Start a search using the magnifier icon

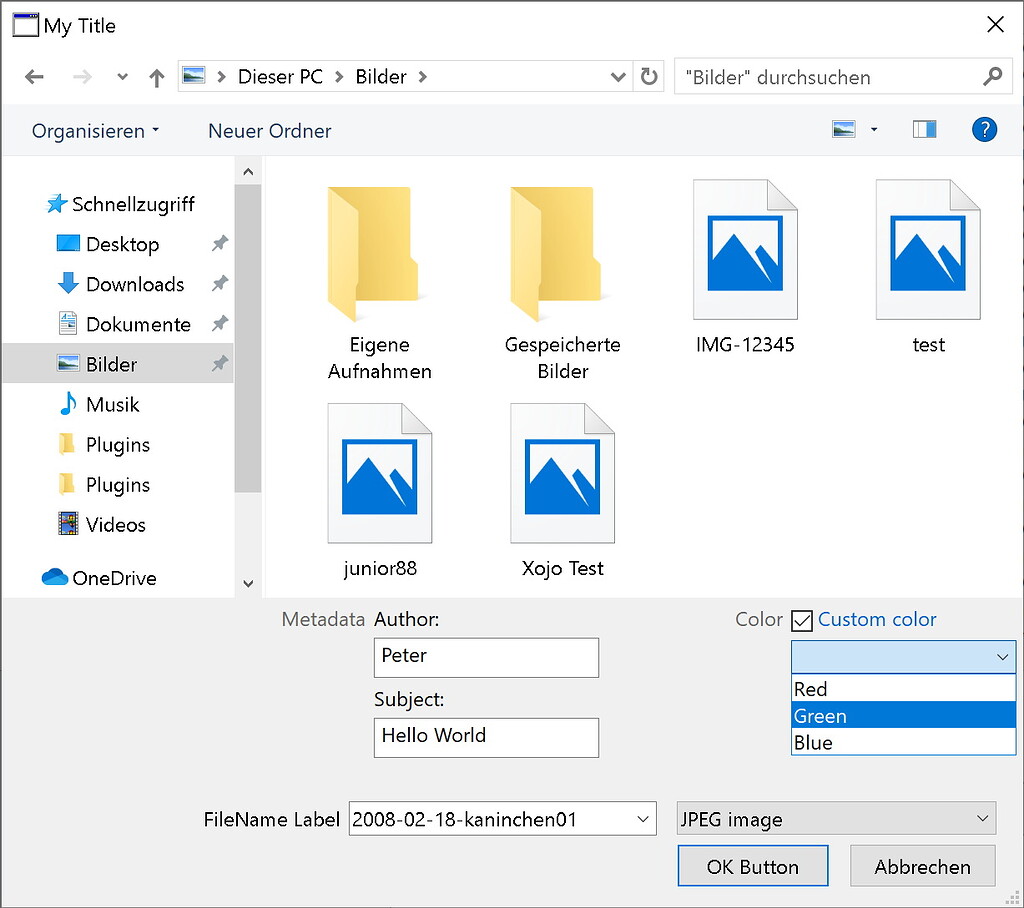pyautogui.click(x=992, y=76)
